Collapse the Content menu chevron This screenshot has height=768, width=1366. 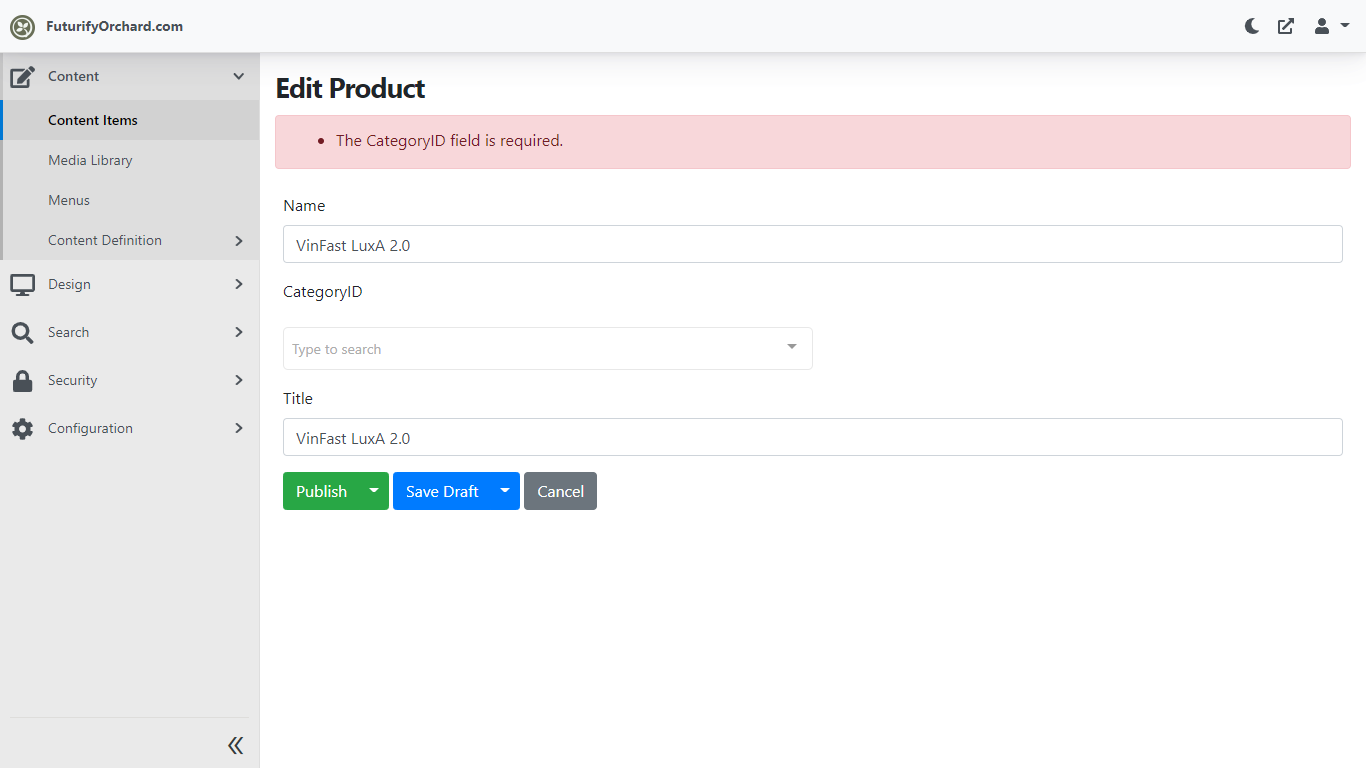(238, 76)
